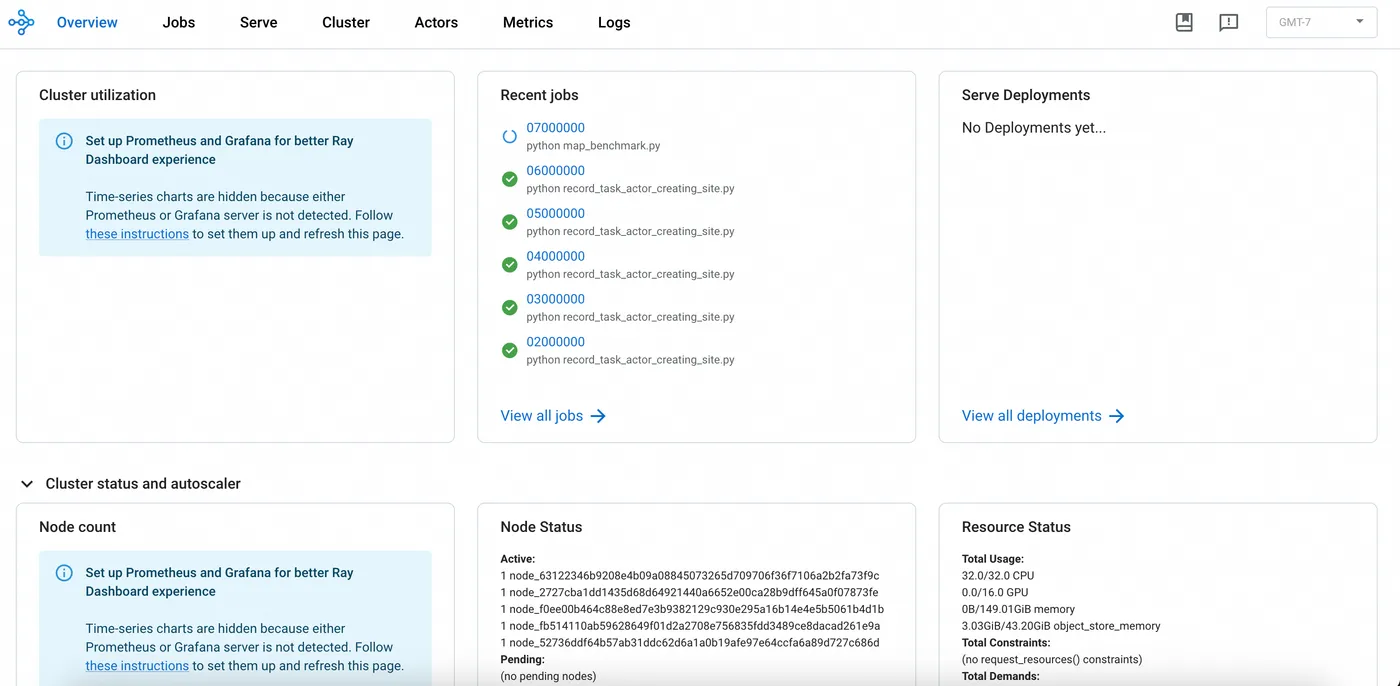Open the Jobs tab
The image size is (1400, 686).
179,22
